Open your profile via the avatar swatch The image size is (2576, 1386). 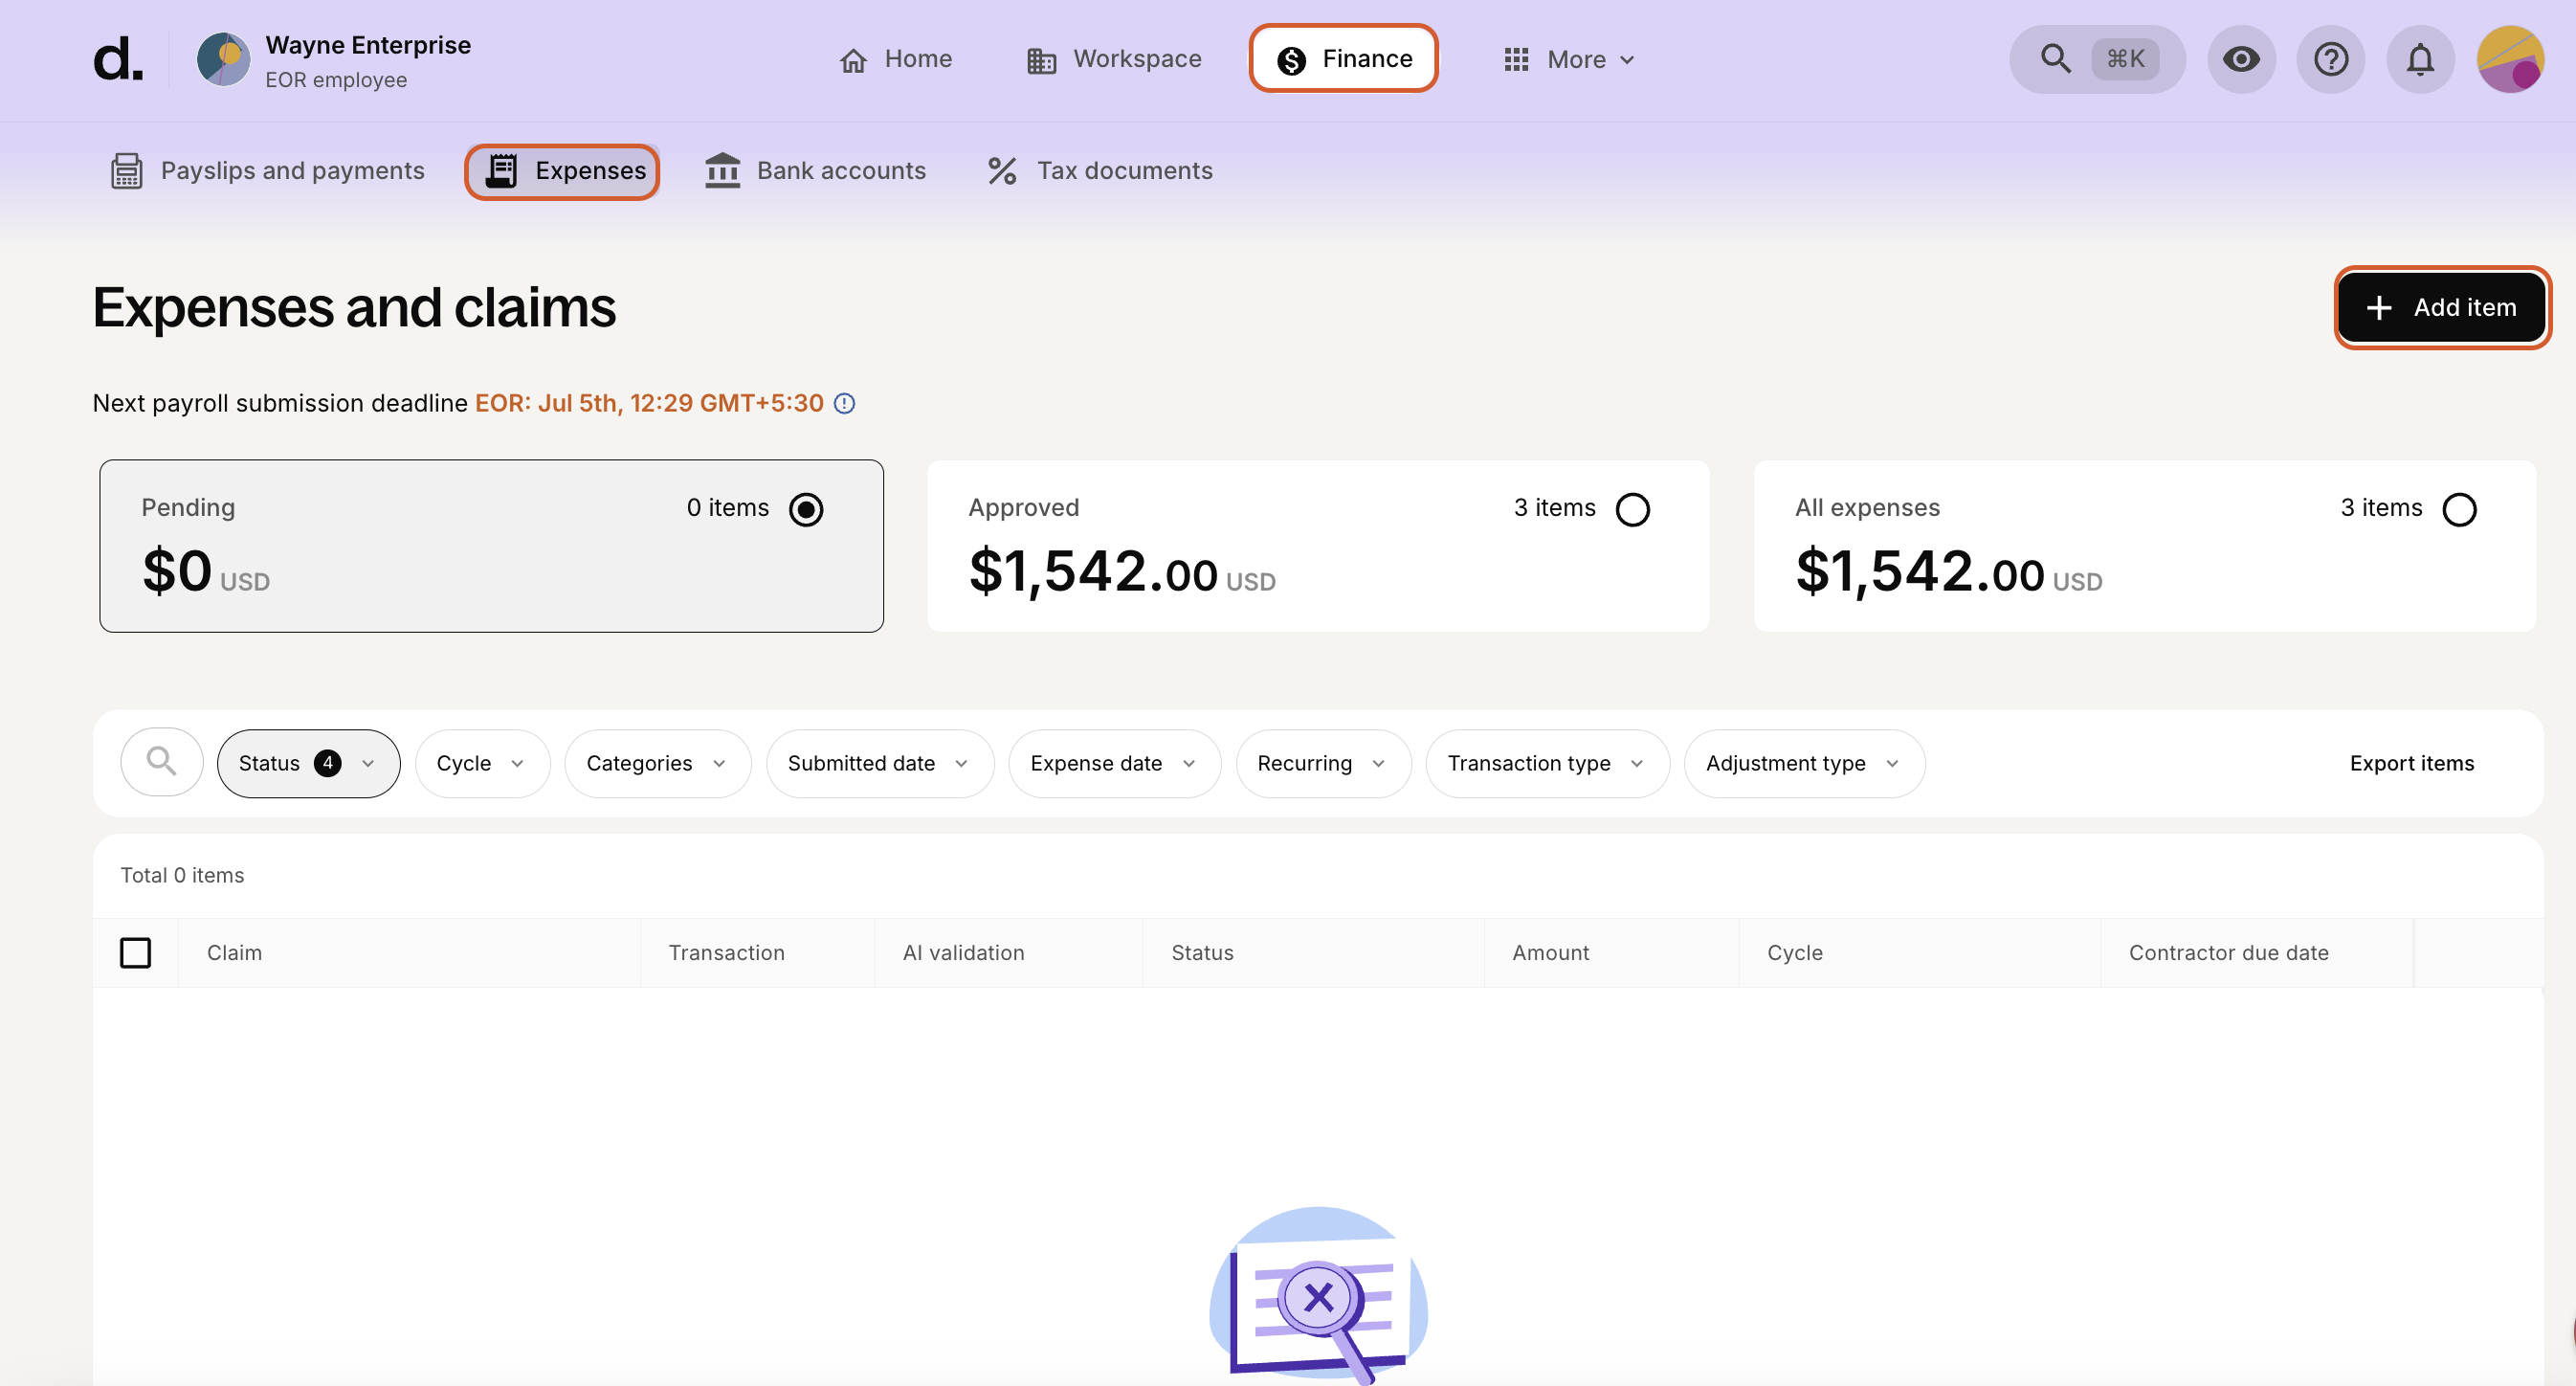pyautogui.click(x=2513, y=58)
